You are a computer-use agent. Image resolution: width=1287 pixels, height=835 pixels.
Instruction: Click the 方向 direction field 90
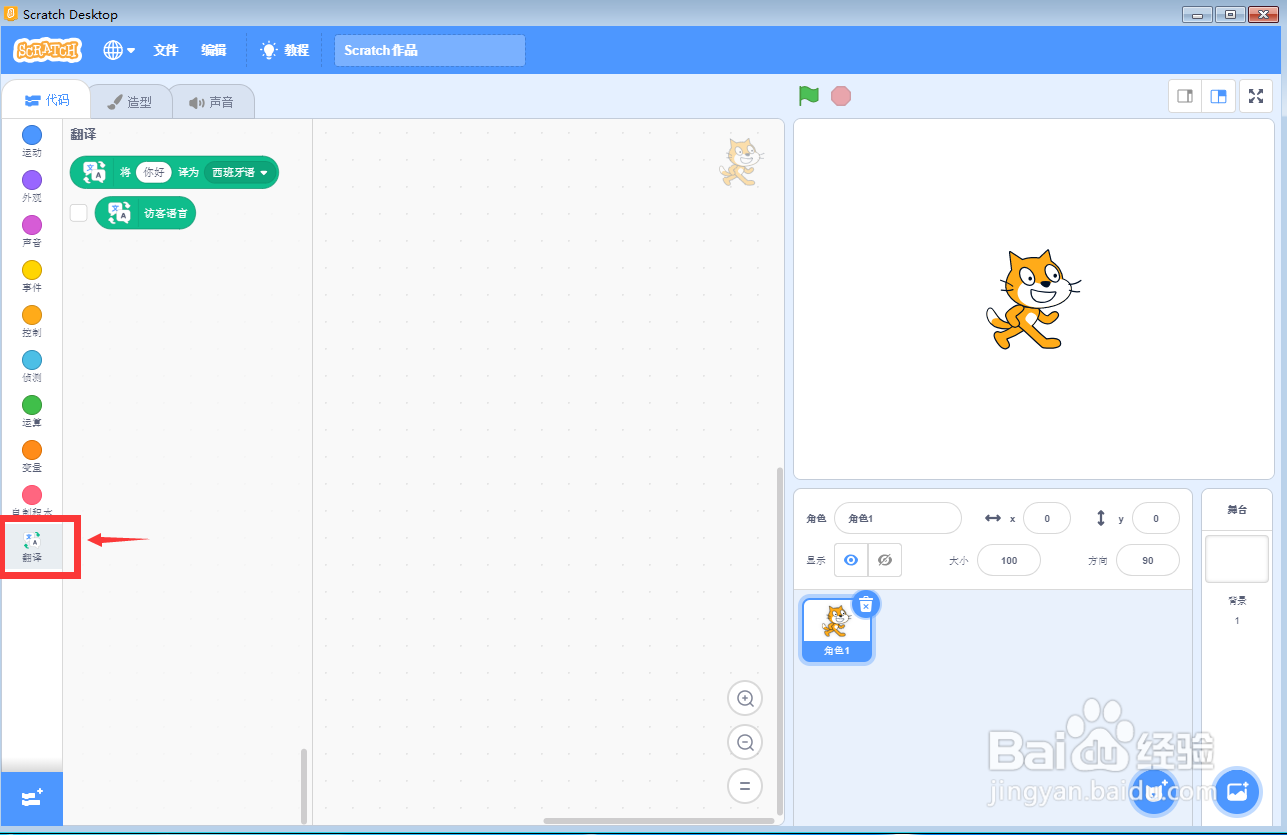click(1148, 560)
